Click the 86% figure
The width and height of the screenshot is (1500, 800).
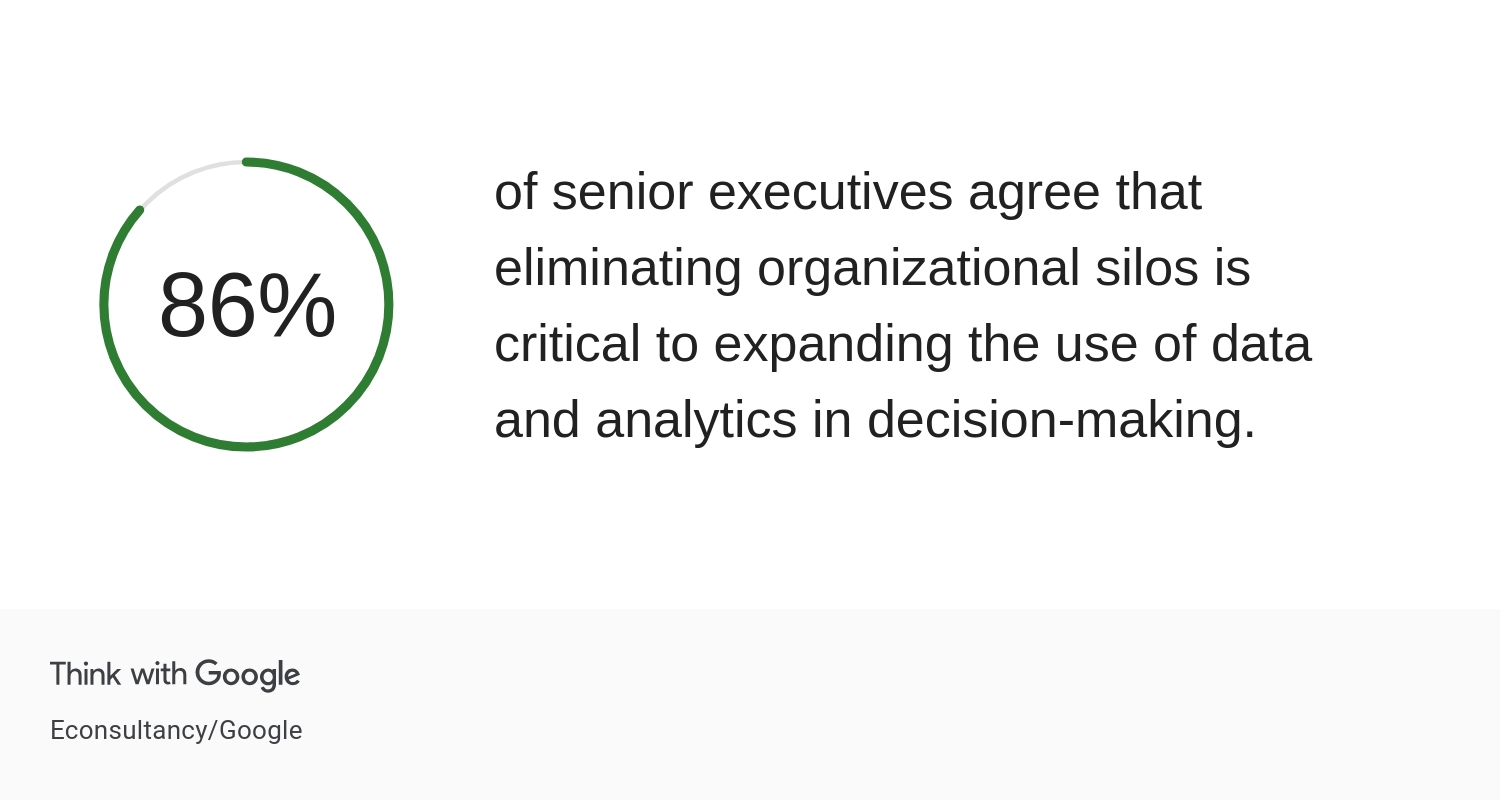pyautogui.click(x=247, y=306)
